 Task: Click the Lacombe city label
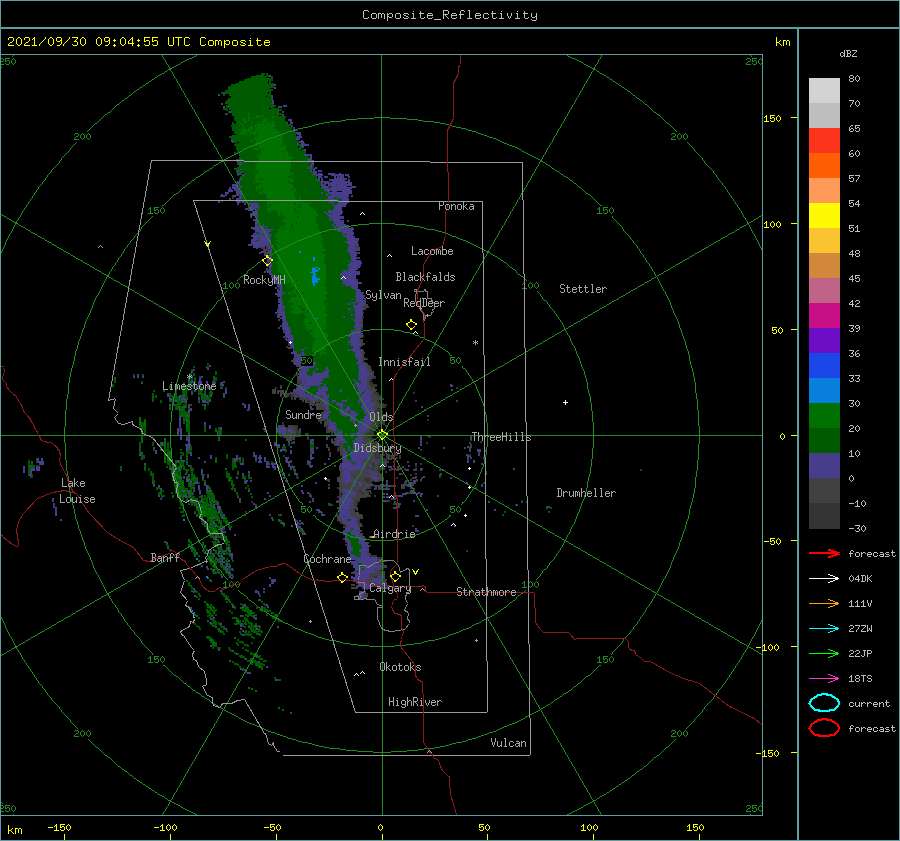(x=432, y=251)
